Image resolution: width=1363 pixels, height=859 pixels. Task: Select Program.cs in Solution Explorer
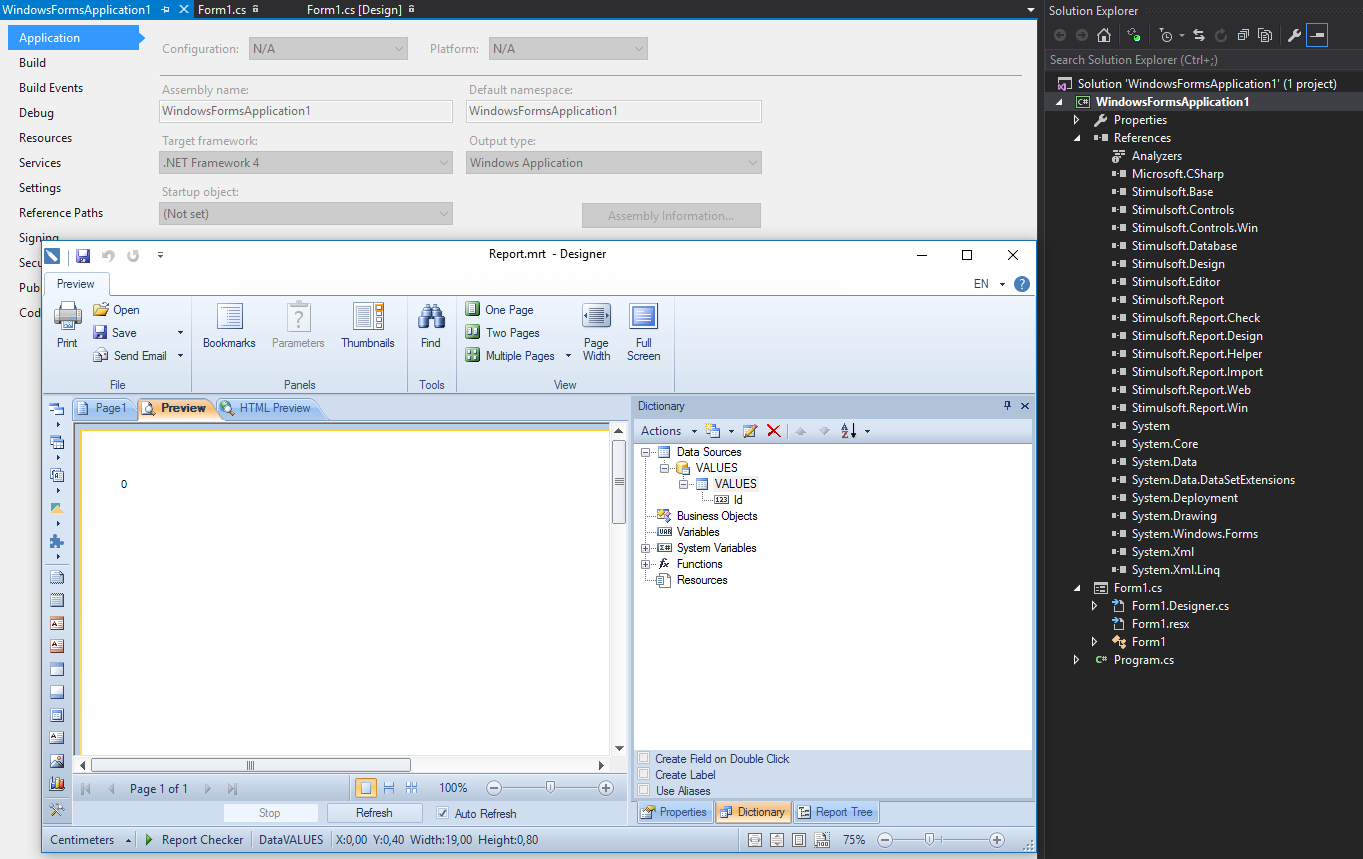click(1143, 660)
